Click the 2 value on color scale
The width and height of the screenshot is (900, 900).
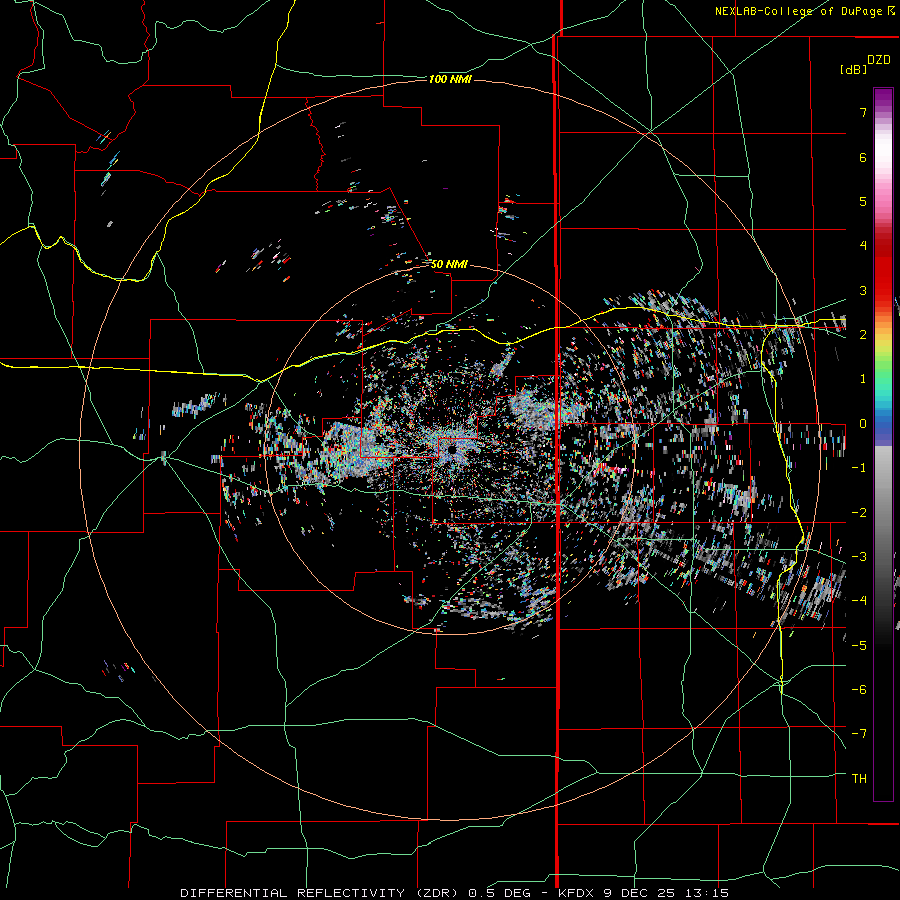(x=863, y=335)
